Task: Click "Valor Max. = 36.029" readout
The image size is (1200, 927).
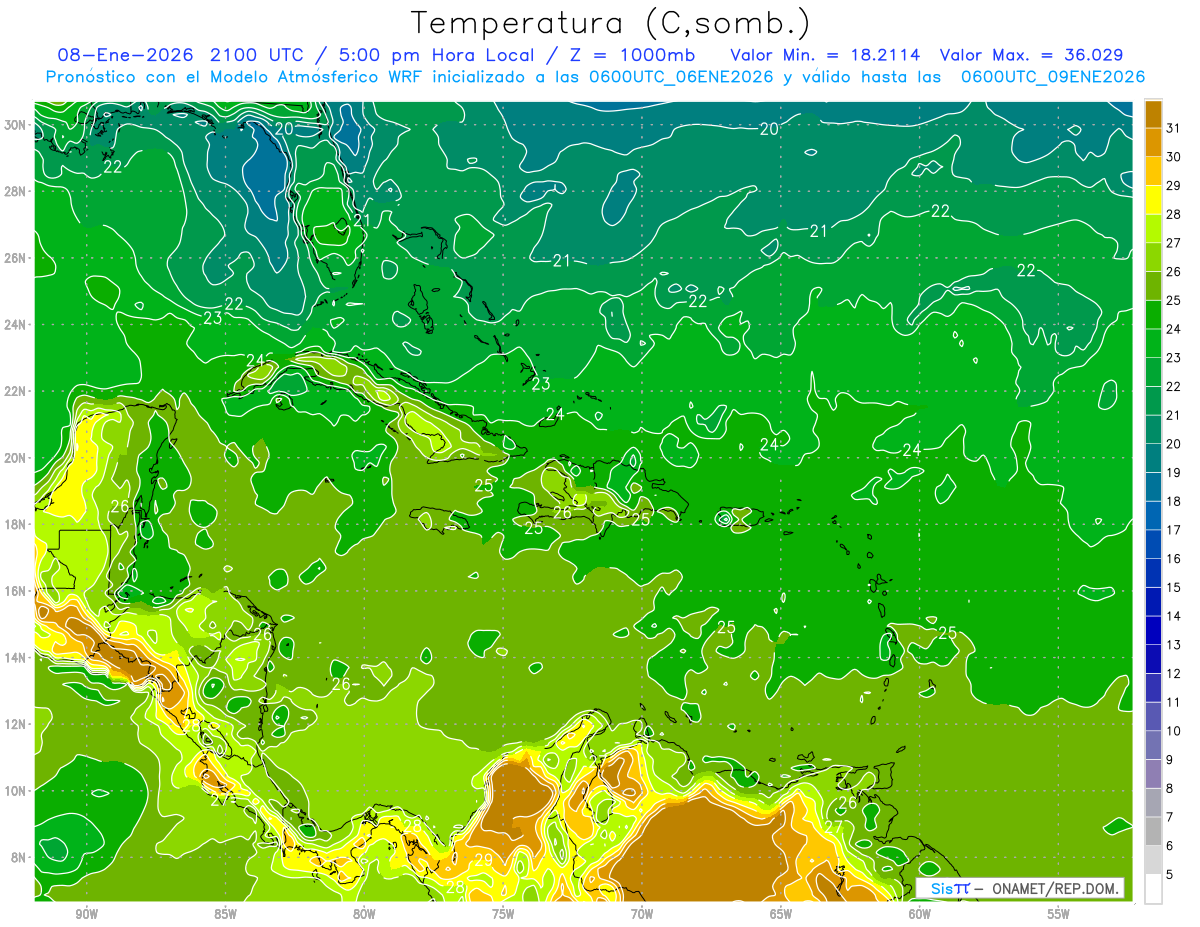Action: (x=1031, y=54)
